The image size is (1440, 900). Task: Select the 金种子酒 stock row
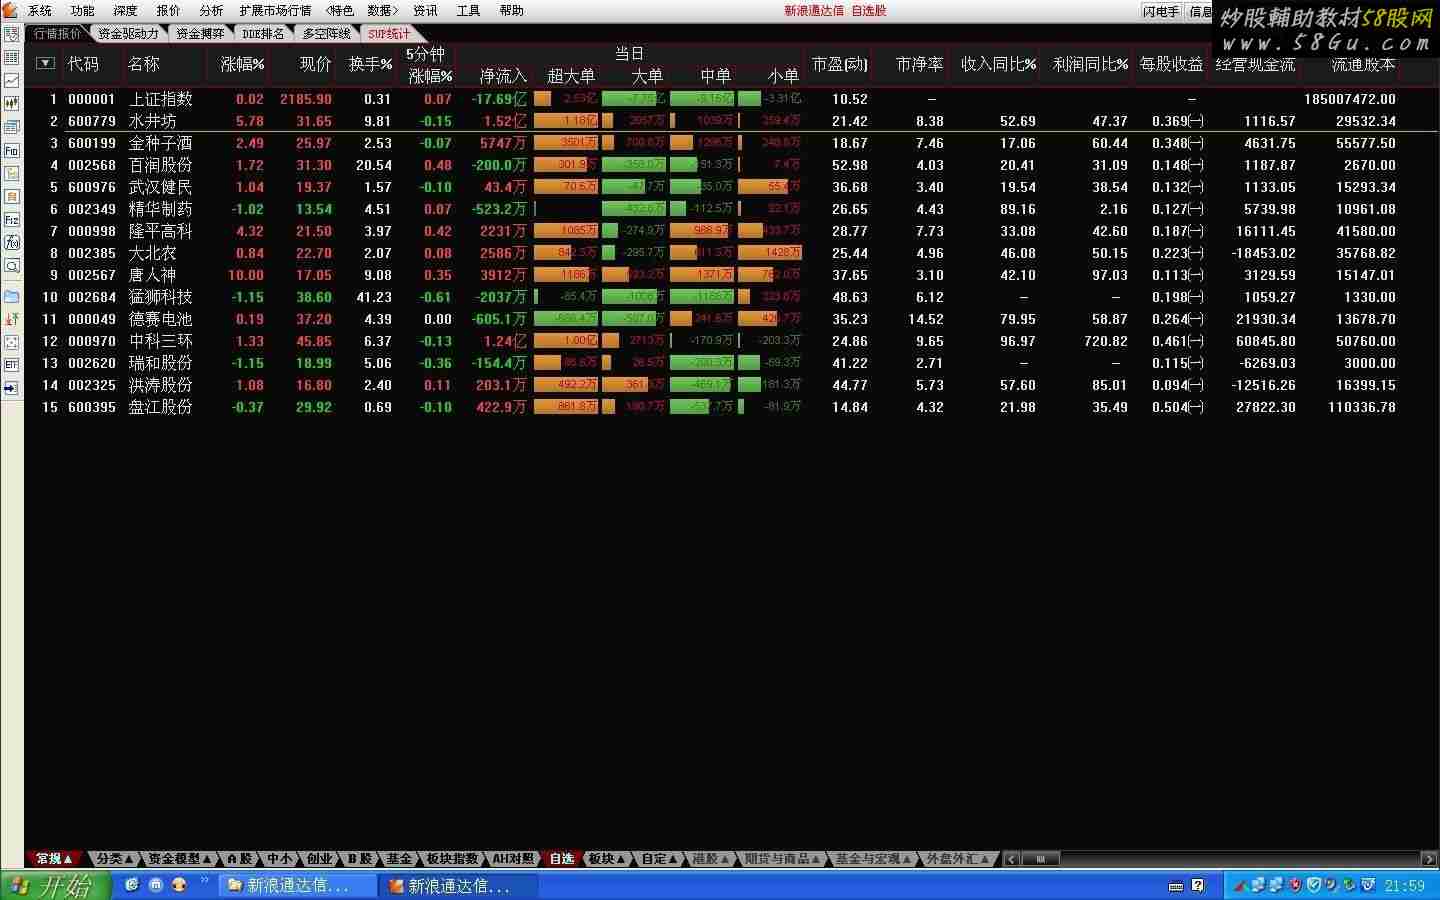point(730,143)
